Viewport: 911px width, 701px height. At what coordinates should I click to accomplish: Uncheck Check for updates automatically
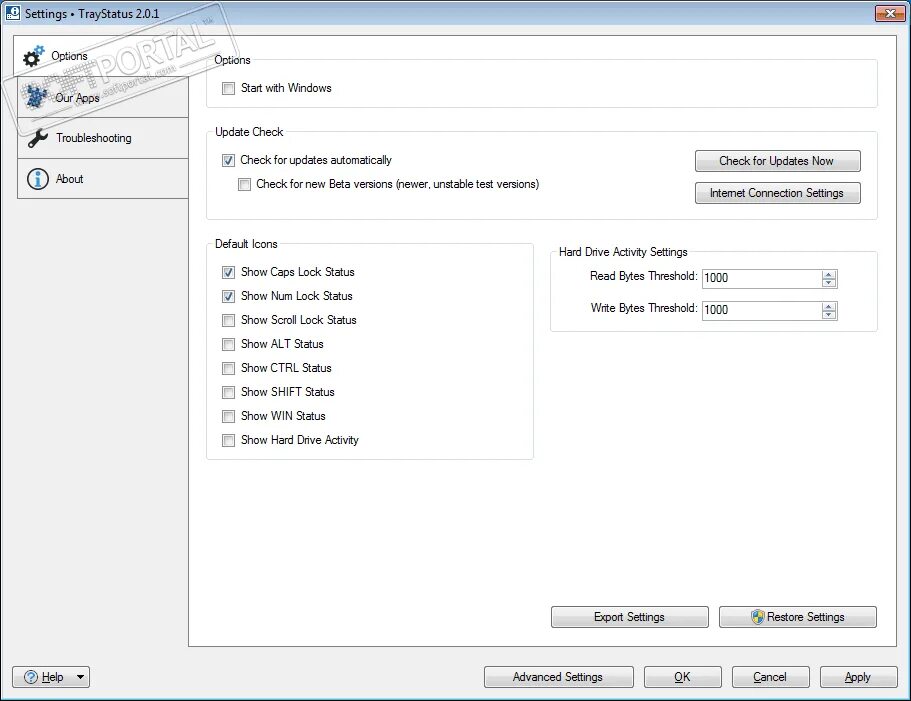[x=228, y=160]
